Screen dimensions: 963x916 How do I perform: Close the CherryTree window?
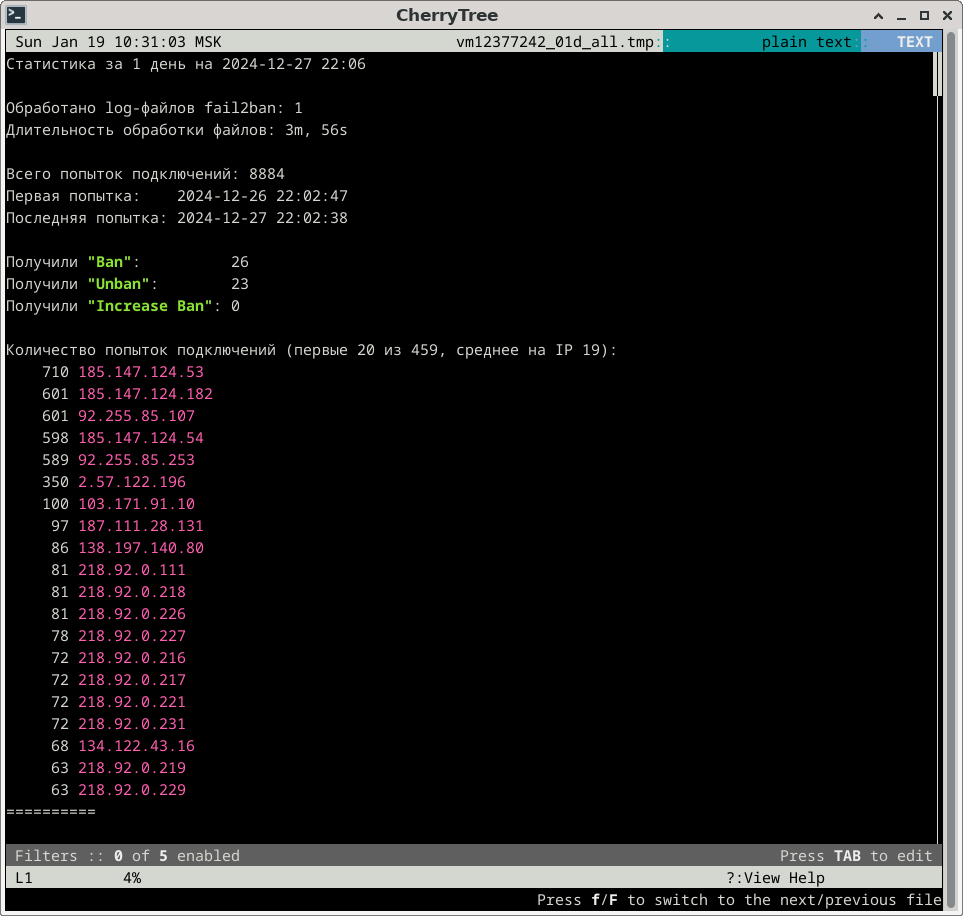point(946,15)
